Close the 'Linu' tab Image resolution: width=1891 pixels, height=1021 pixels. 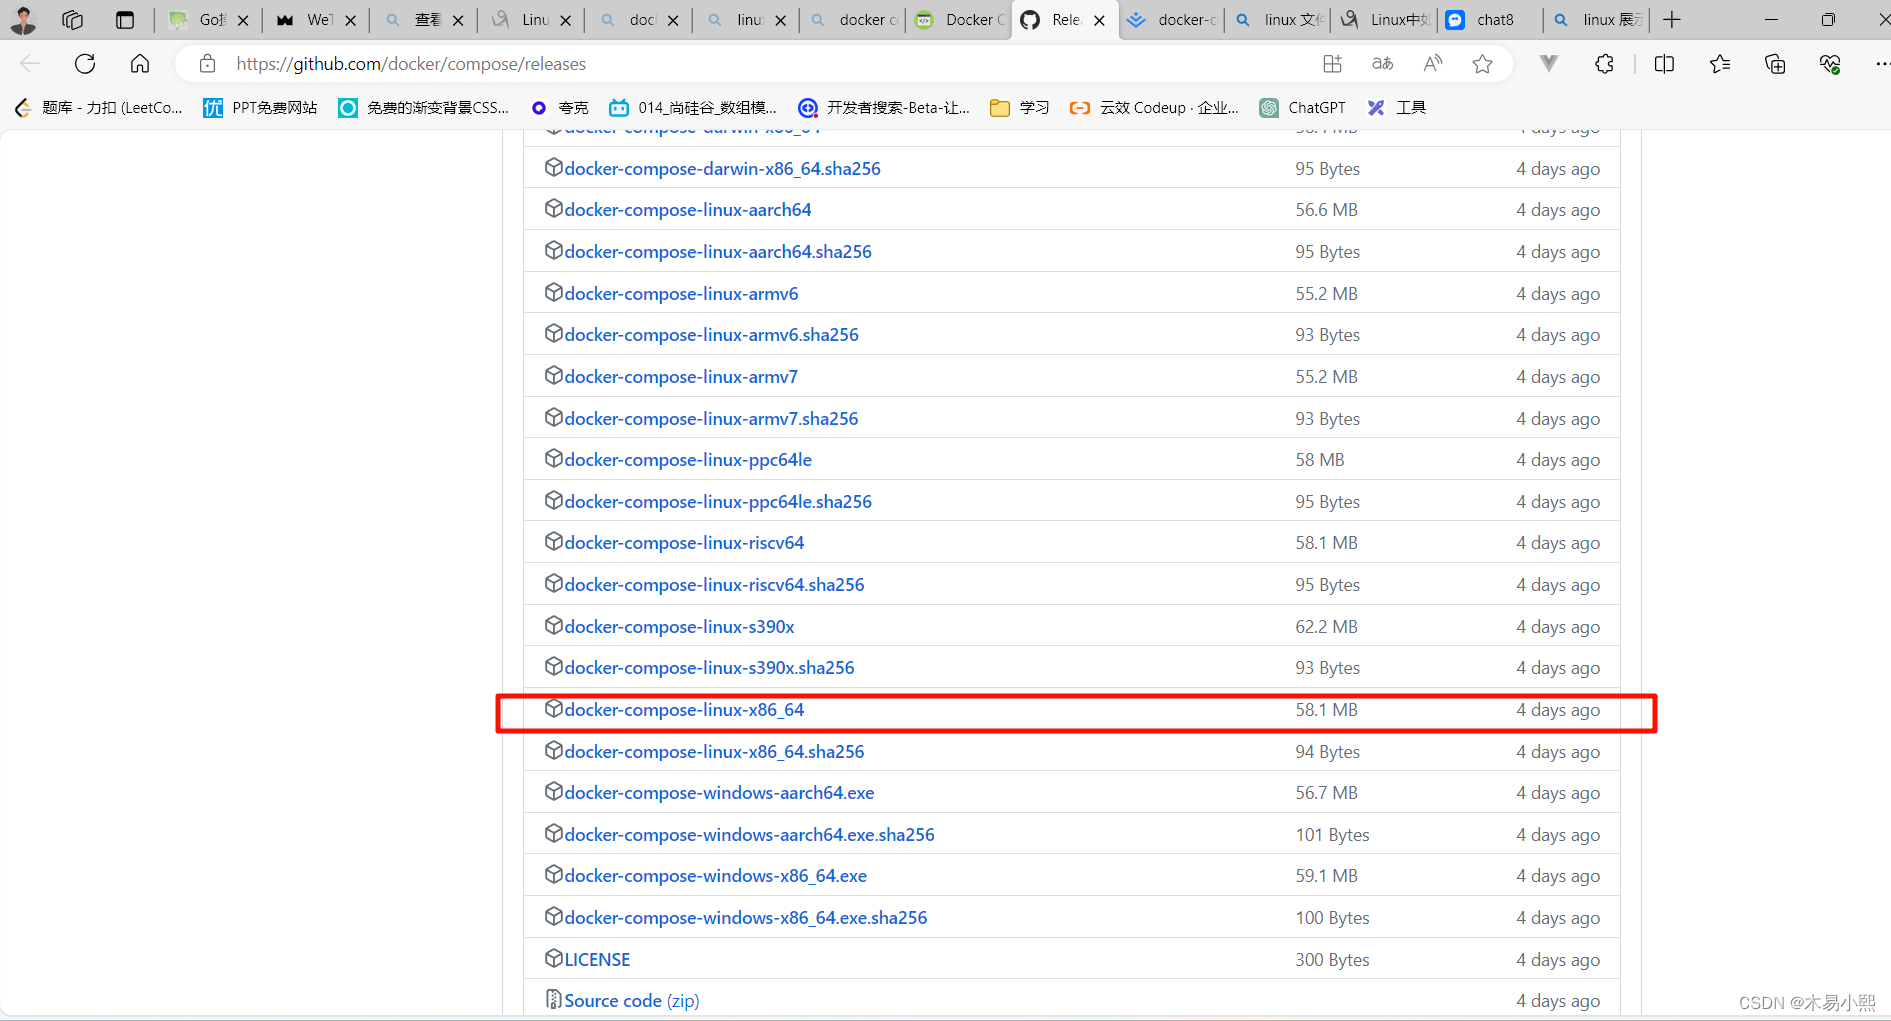[x=565, y=20]
